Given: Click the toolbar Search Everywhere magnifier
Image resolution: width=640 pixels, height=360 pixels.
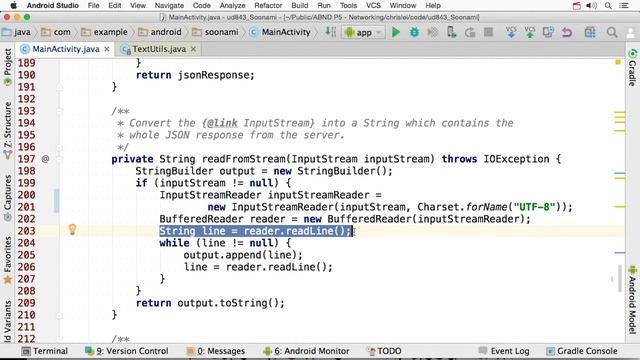Looking at the screenshot, I should (611, 32).
